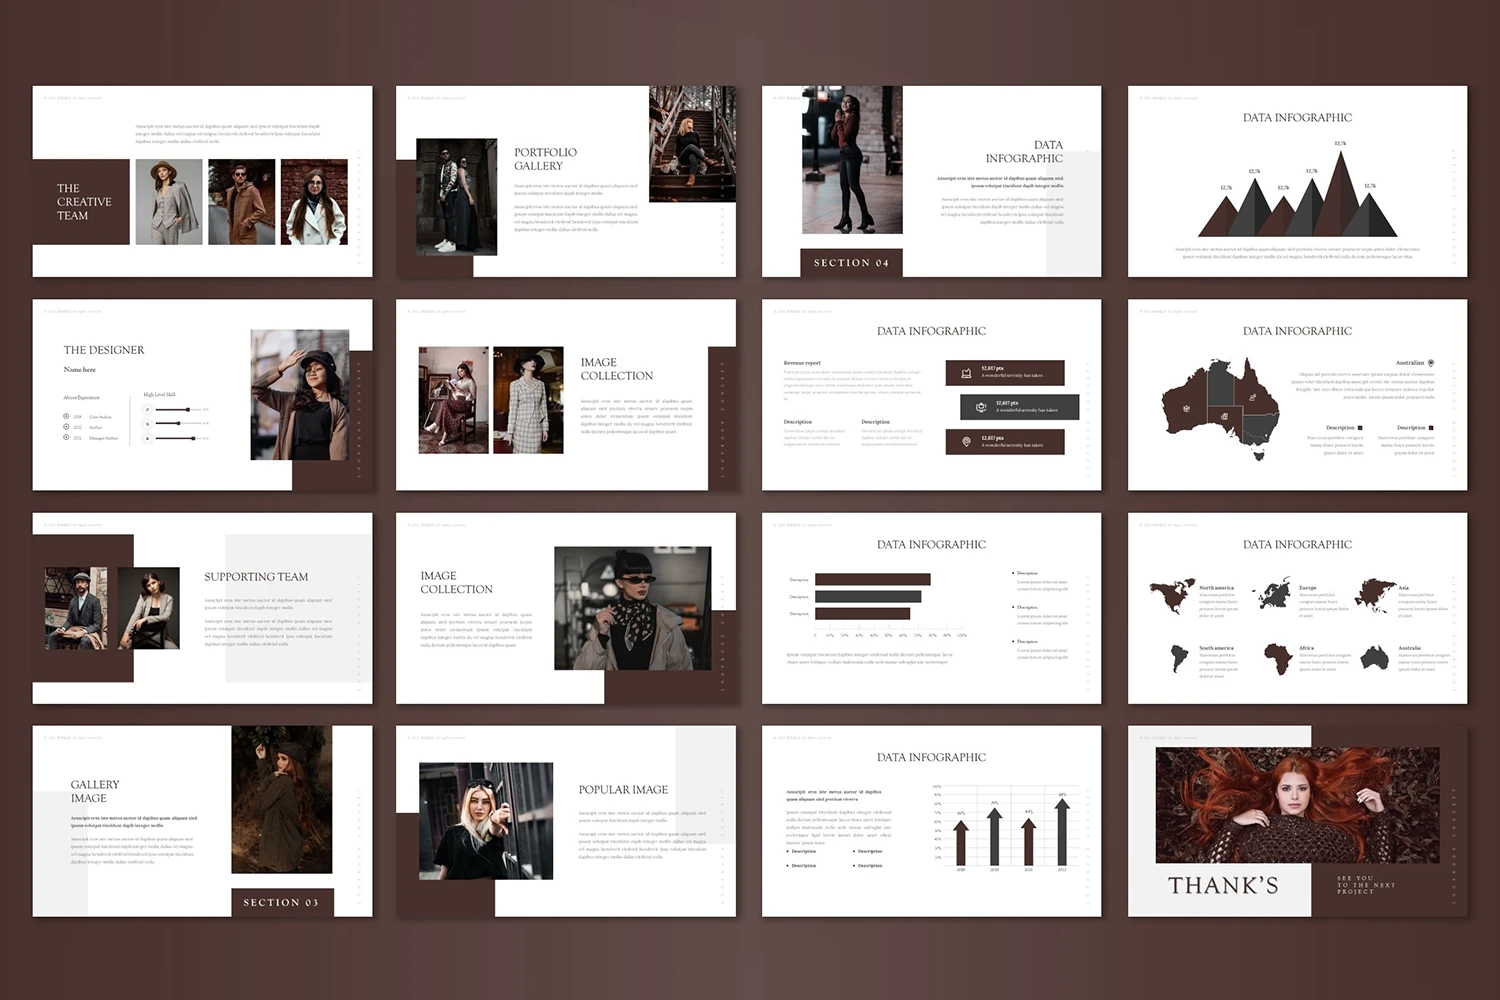Open the Portfolio Gallery slide staircase photo
Screen dimensions: 1500x1000
pos(692,143)
